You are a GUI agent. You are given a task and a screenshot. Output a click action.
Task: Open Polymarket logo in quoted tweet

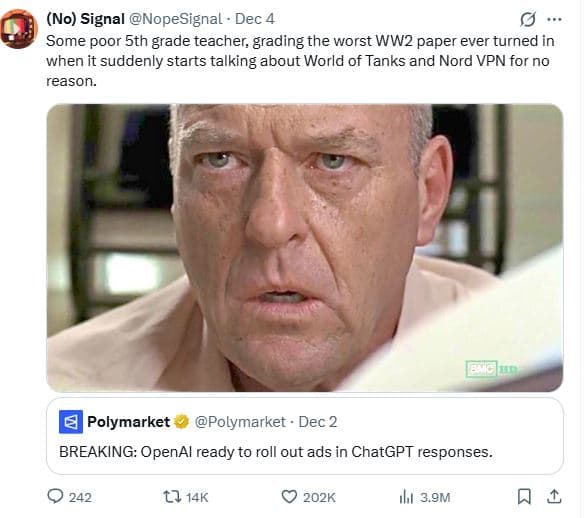pos(71,422)
